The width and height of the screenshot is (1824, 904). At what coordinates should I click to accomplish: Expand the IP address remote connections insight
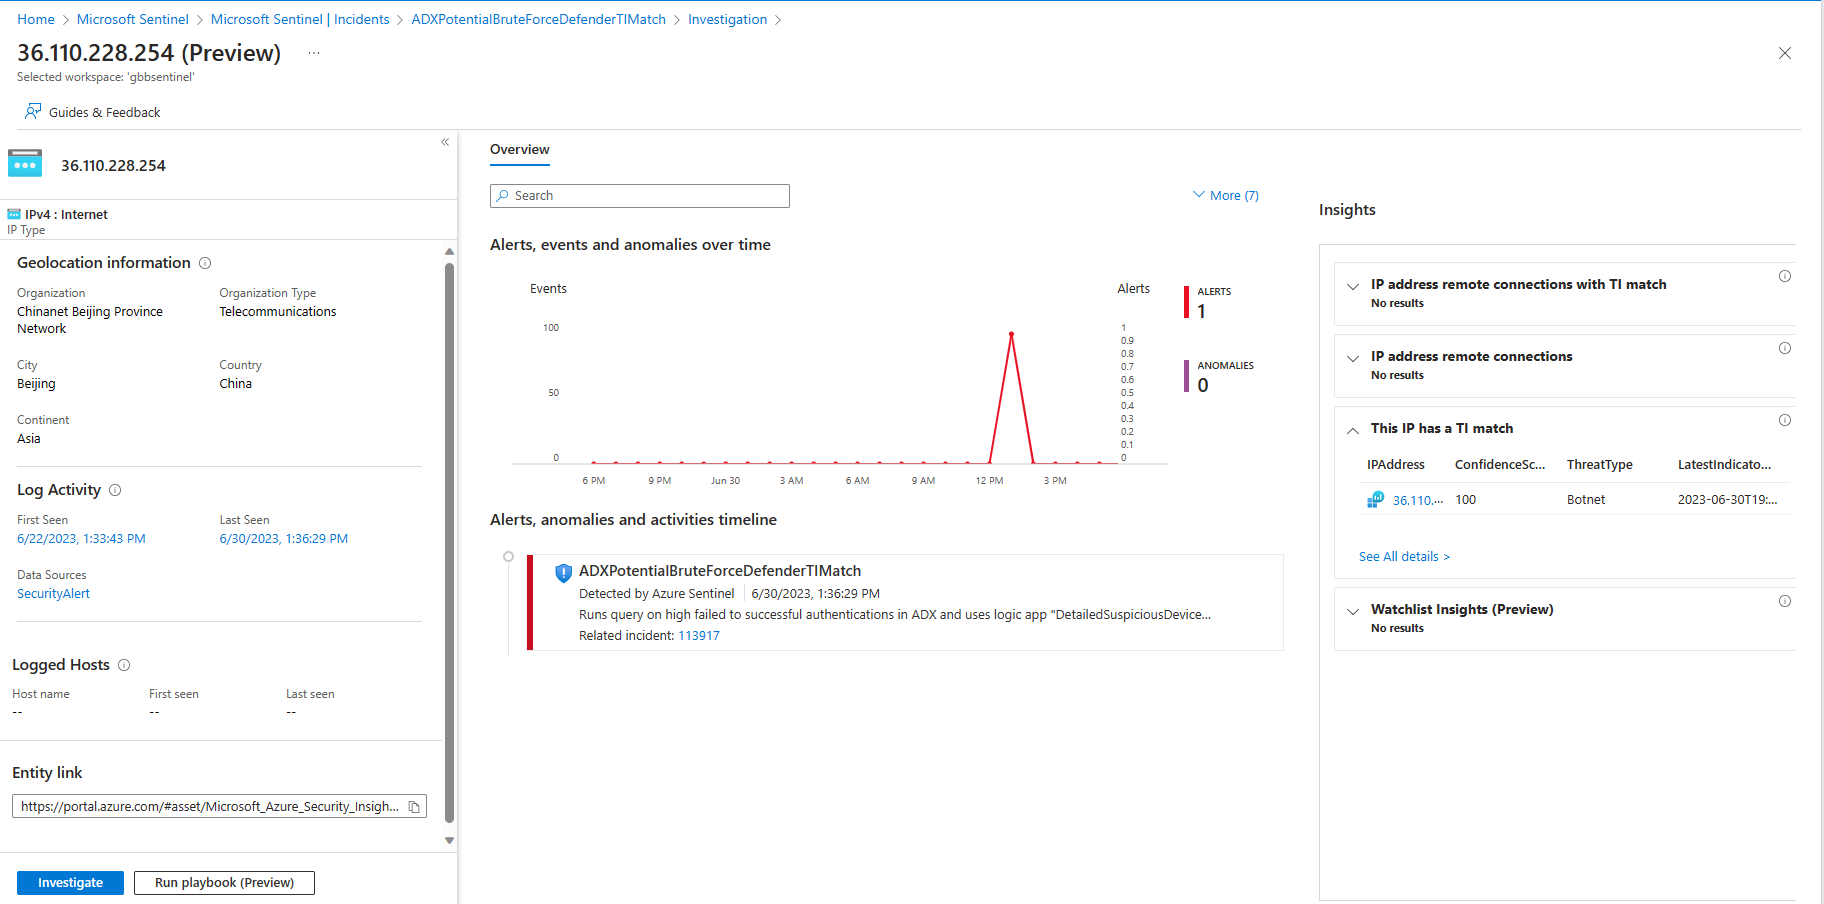(1352, 359)
